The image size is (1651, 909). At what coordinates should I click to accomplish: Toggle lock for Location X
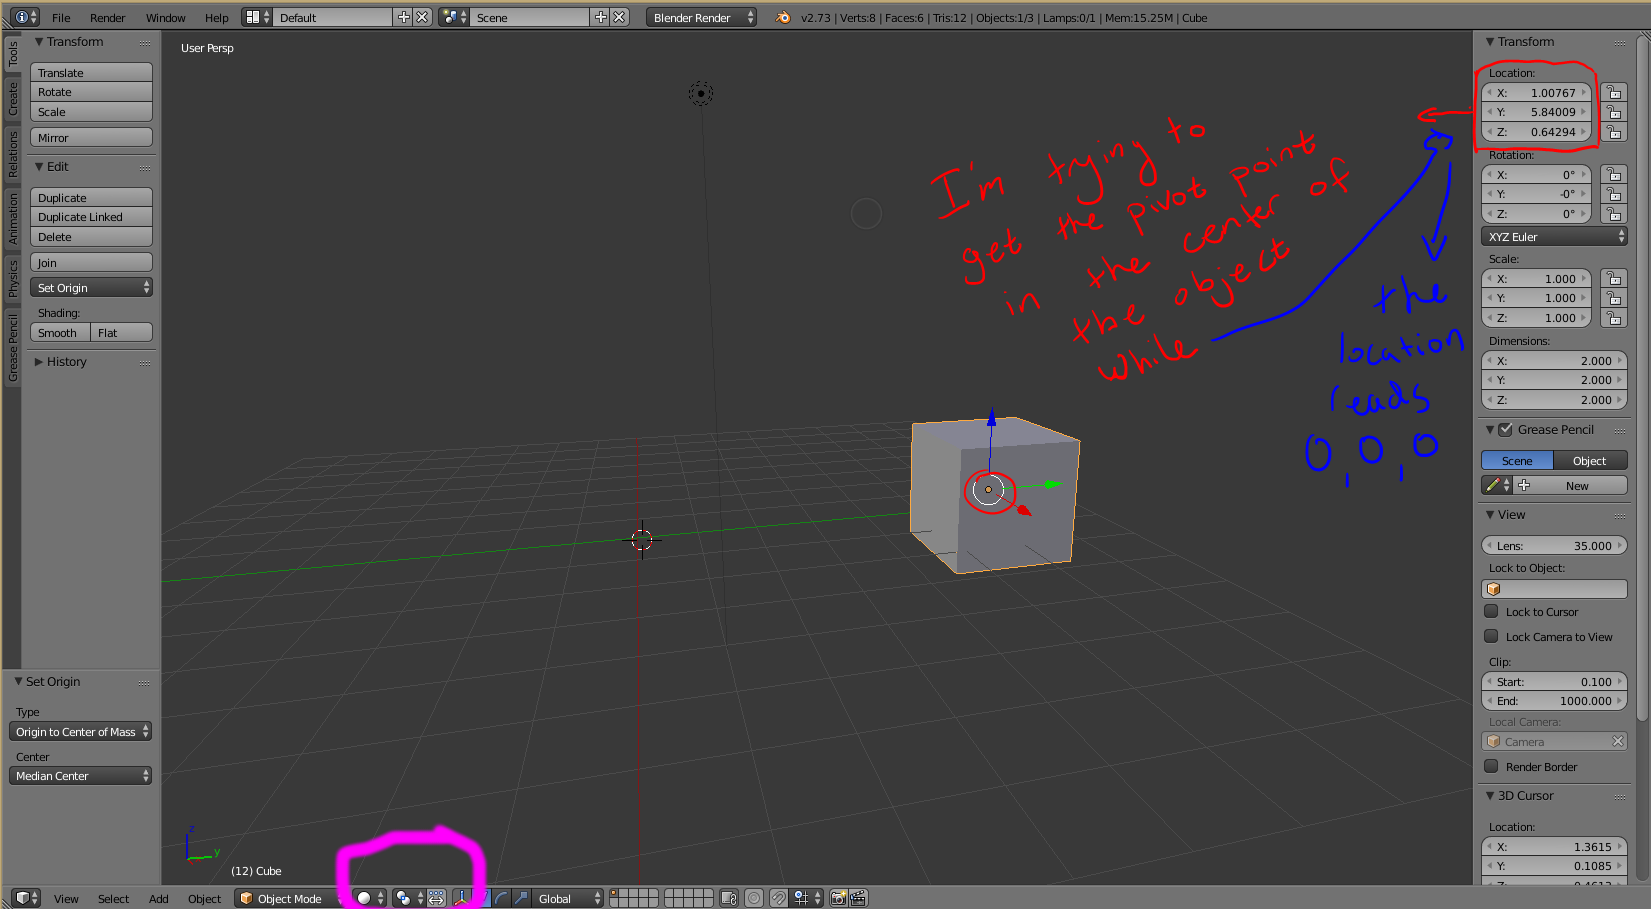[1613, 93]
